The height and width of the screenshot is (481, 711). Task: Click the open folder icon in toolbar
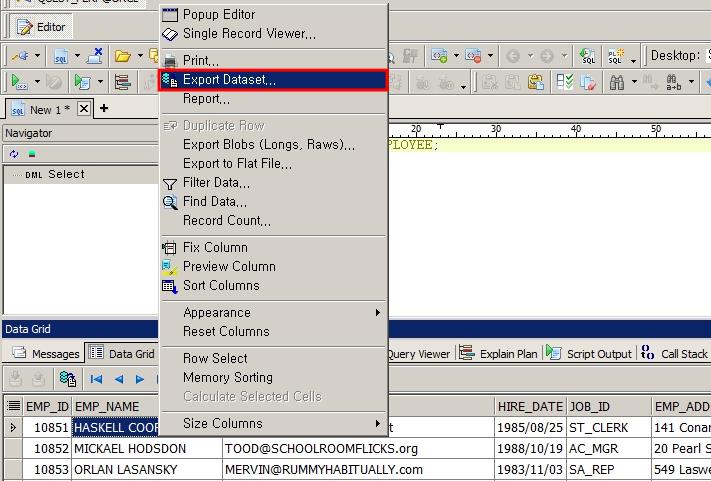122,56
